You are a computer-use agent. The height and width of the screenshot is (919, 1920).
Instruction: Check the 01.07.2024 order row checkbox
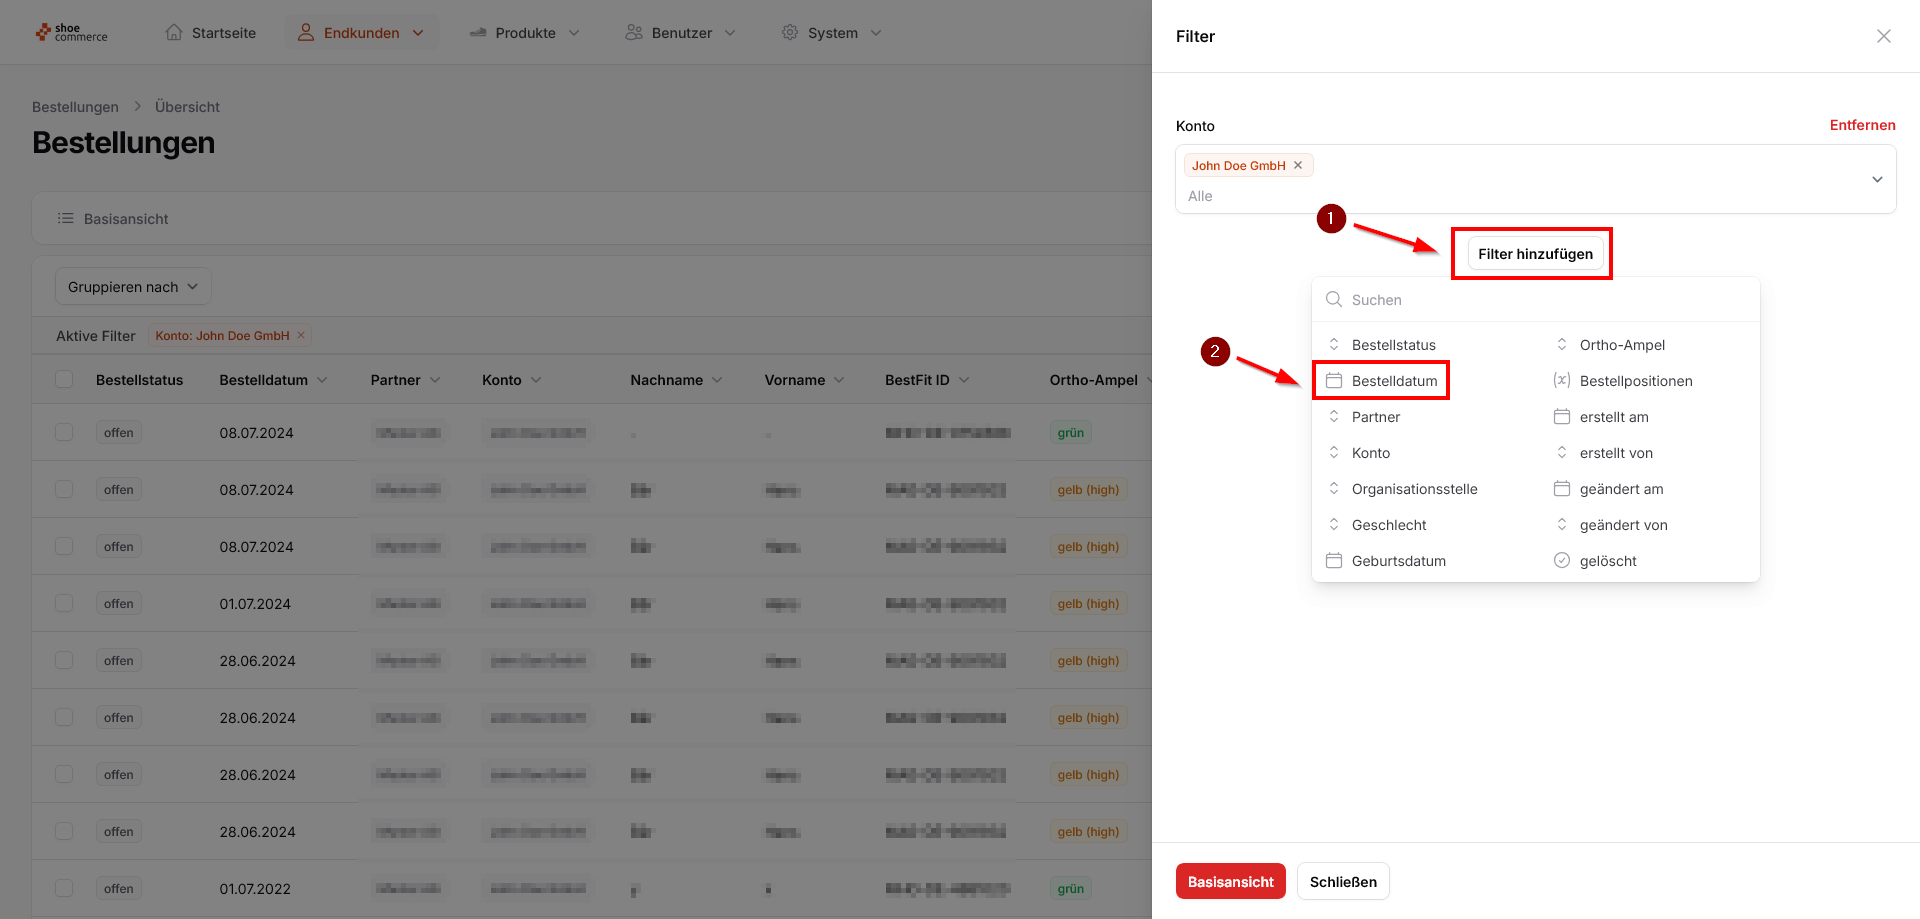click(64, 603)
